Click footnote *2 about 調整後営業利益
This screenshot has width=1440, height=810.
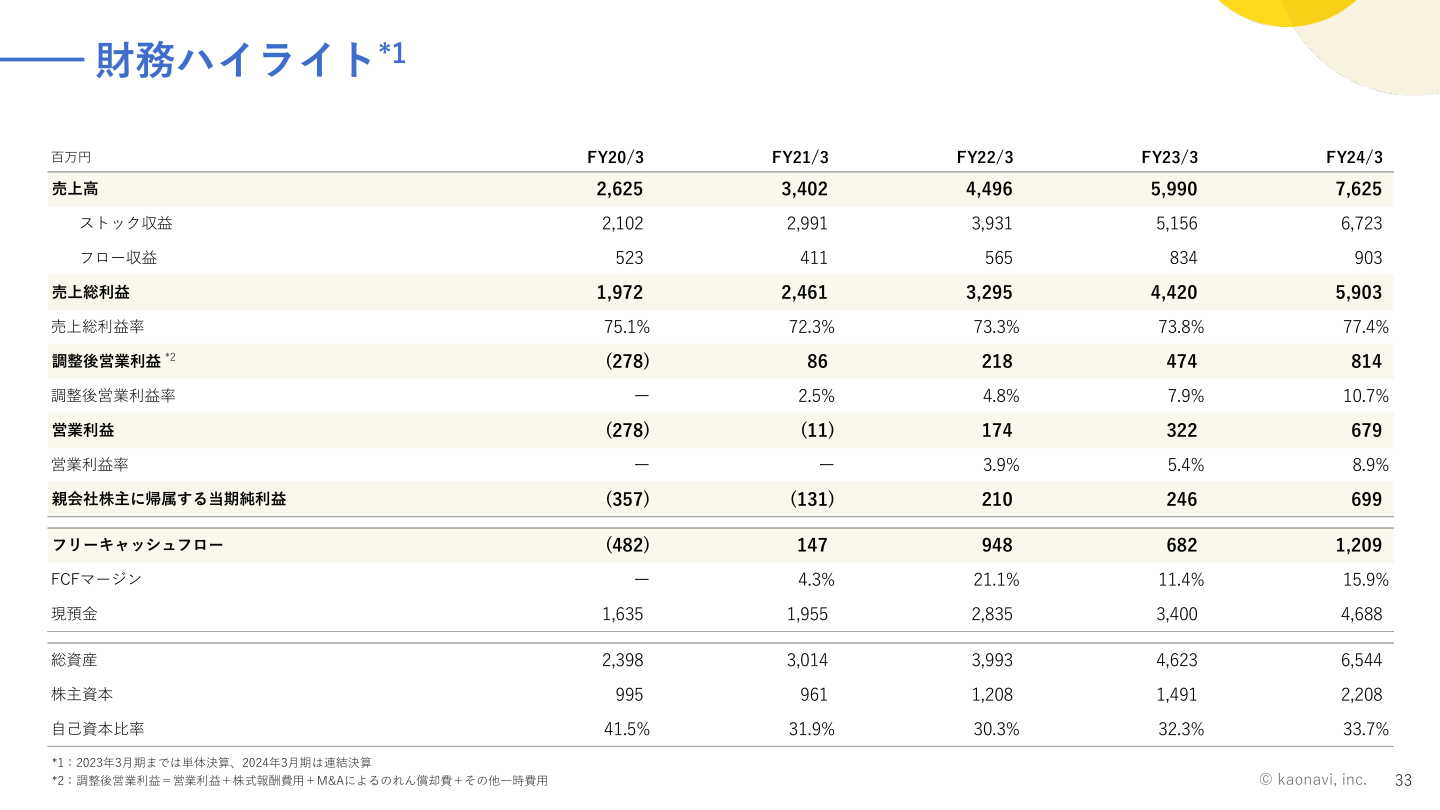click(x=299, y=780)
